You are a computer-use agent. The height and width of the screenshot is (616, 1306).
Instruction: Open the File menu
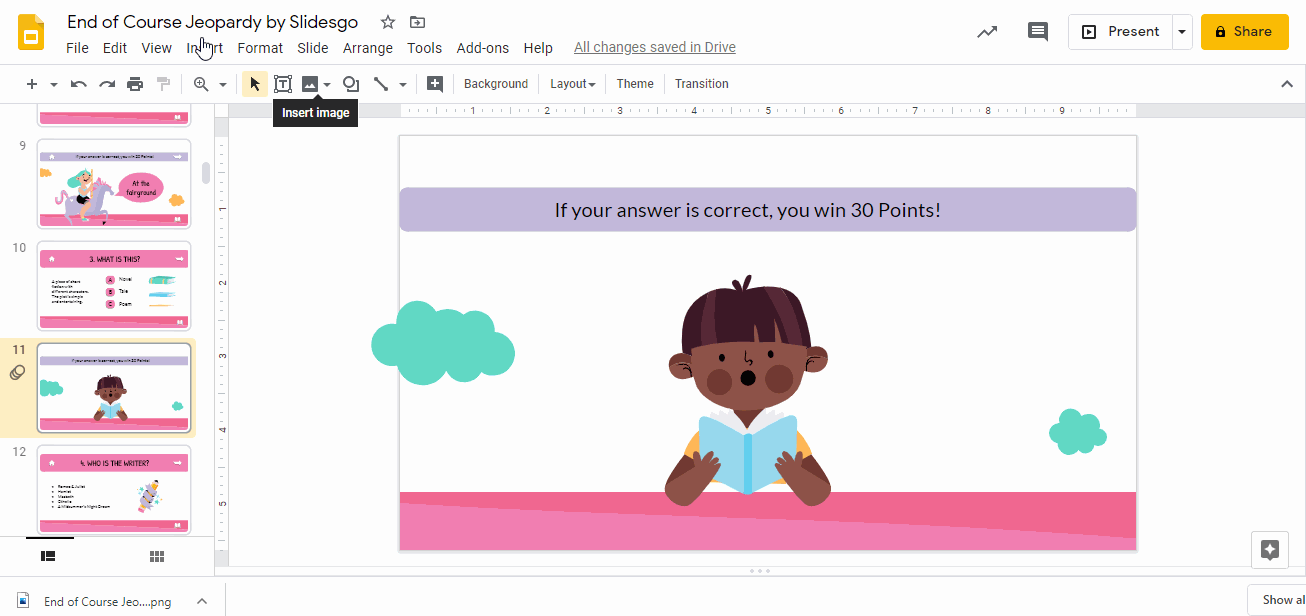pyautogui.click(x=77, y=48)
